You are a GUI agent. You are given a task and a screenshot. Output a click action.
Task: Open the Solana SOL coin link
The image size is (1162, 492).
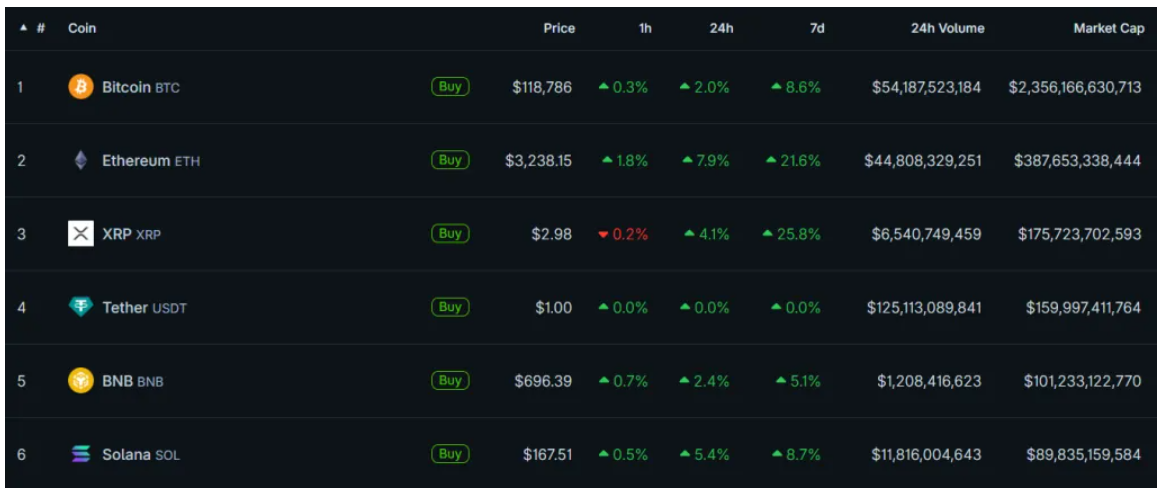[x=140, y=454]
